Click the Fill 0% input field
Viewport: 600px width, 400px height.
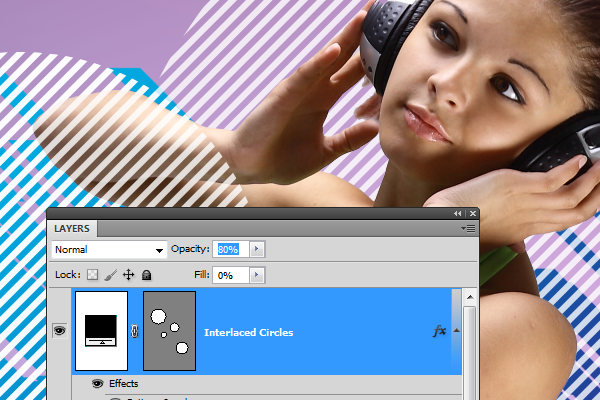pos(228,274)
